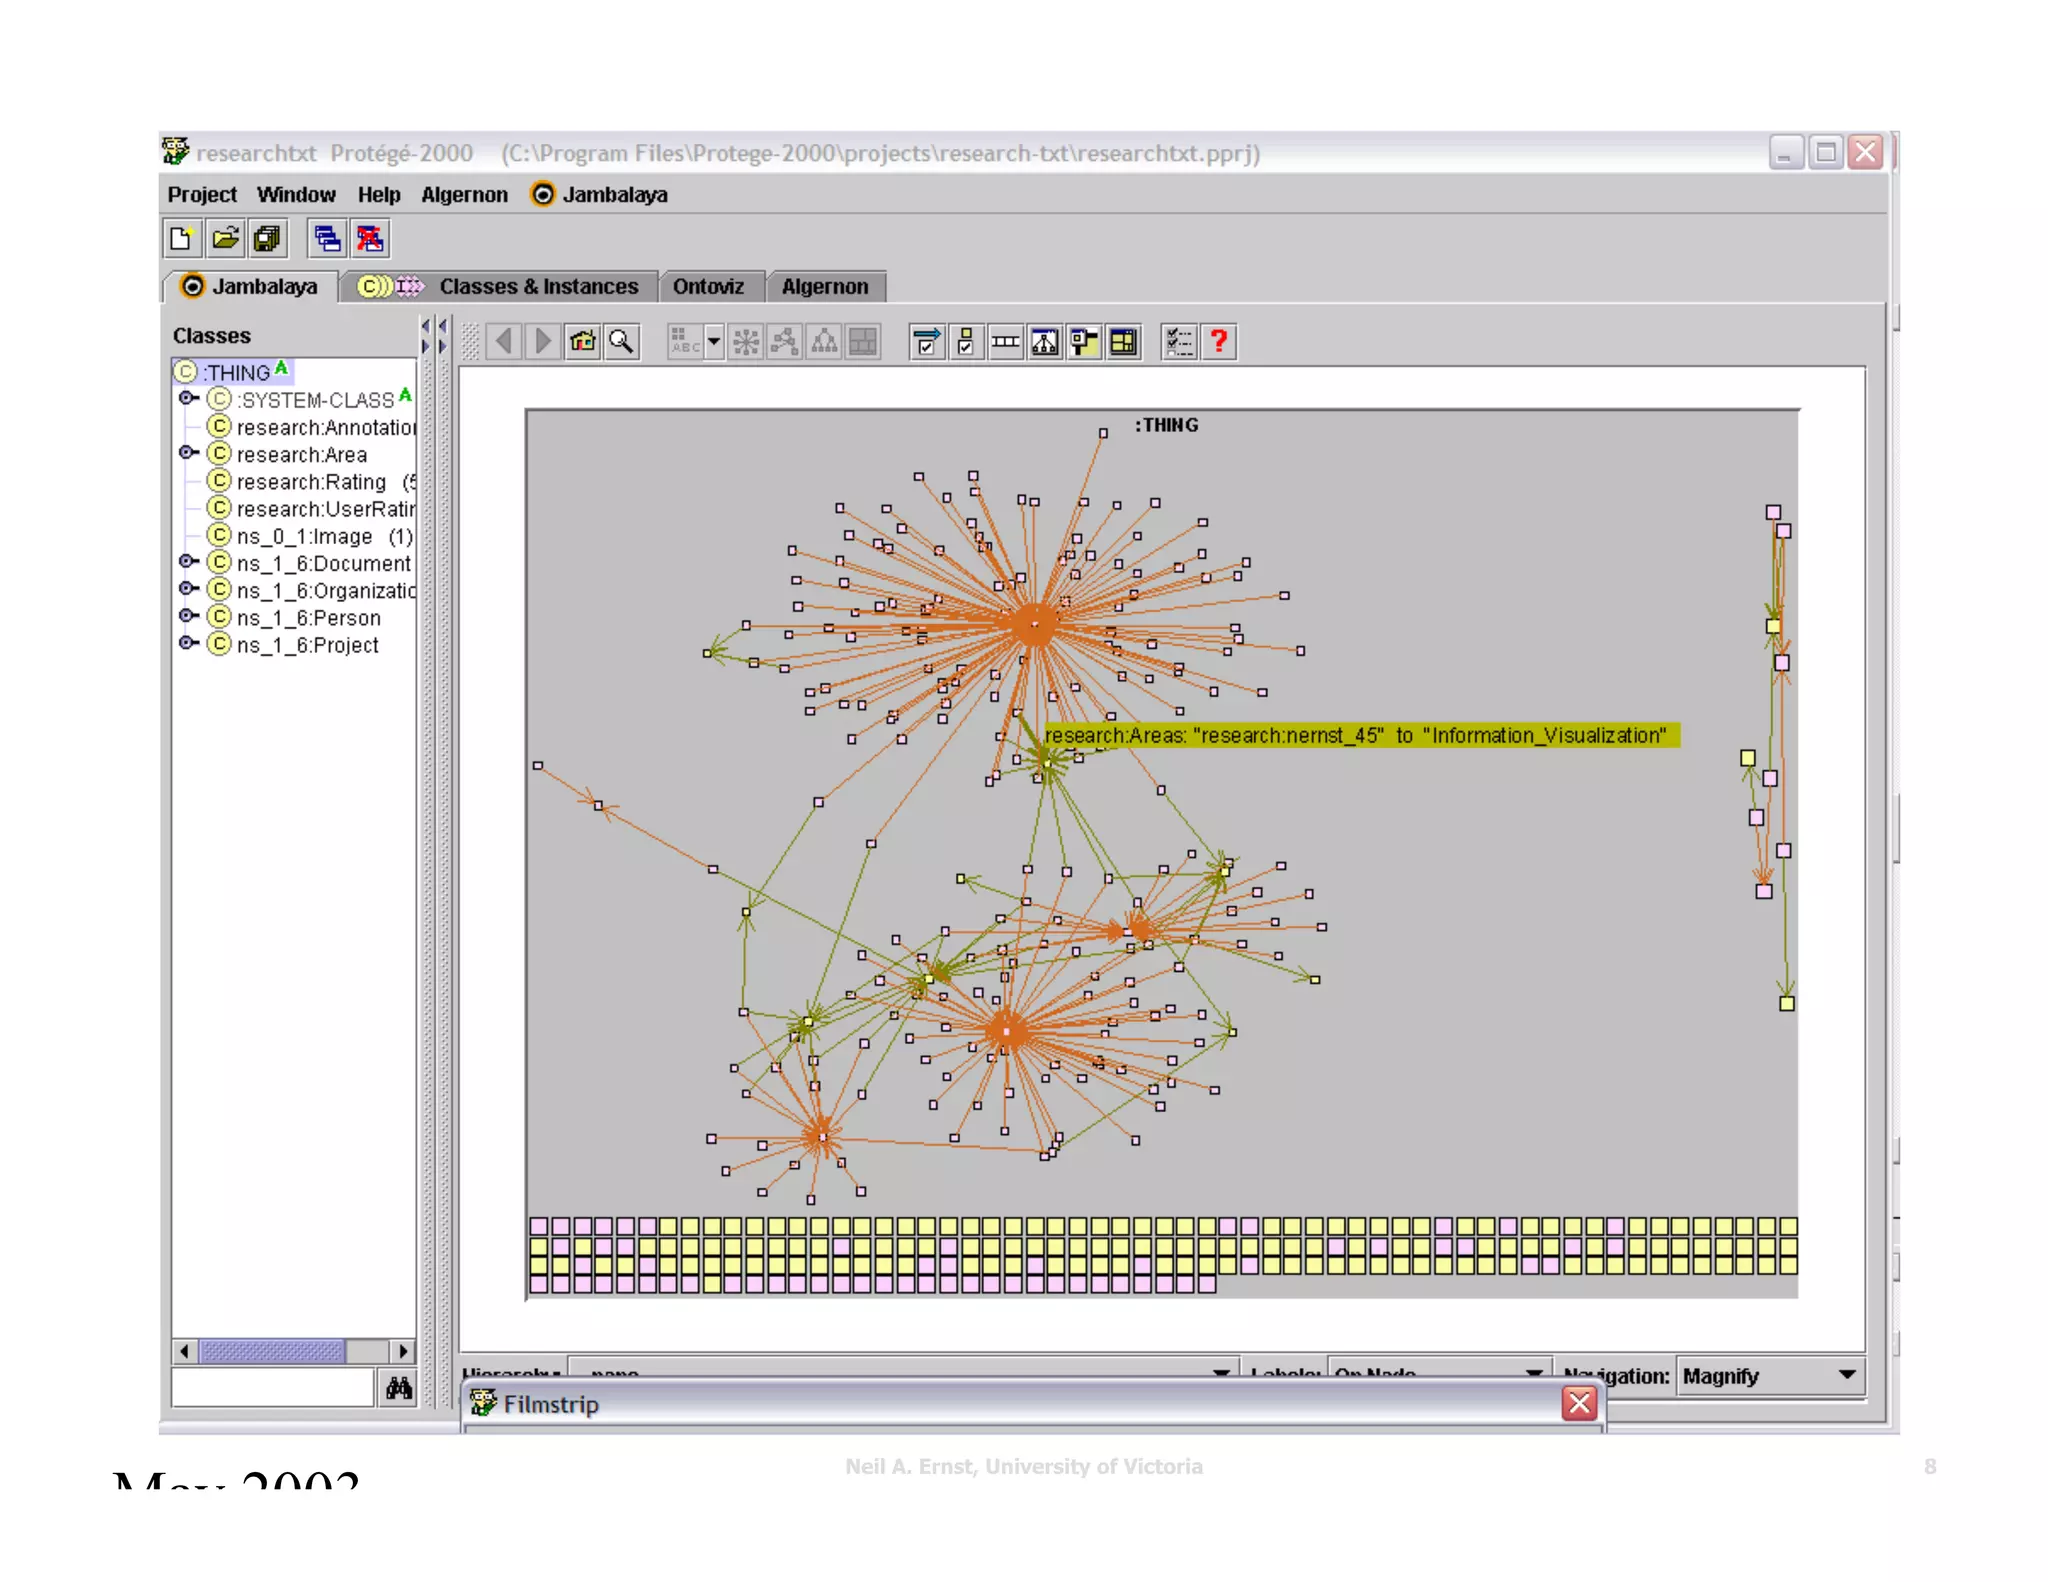2048x1582 pixels.
Task: Switch to the Ontoviz tab
Action: 708,287
